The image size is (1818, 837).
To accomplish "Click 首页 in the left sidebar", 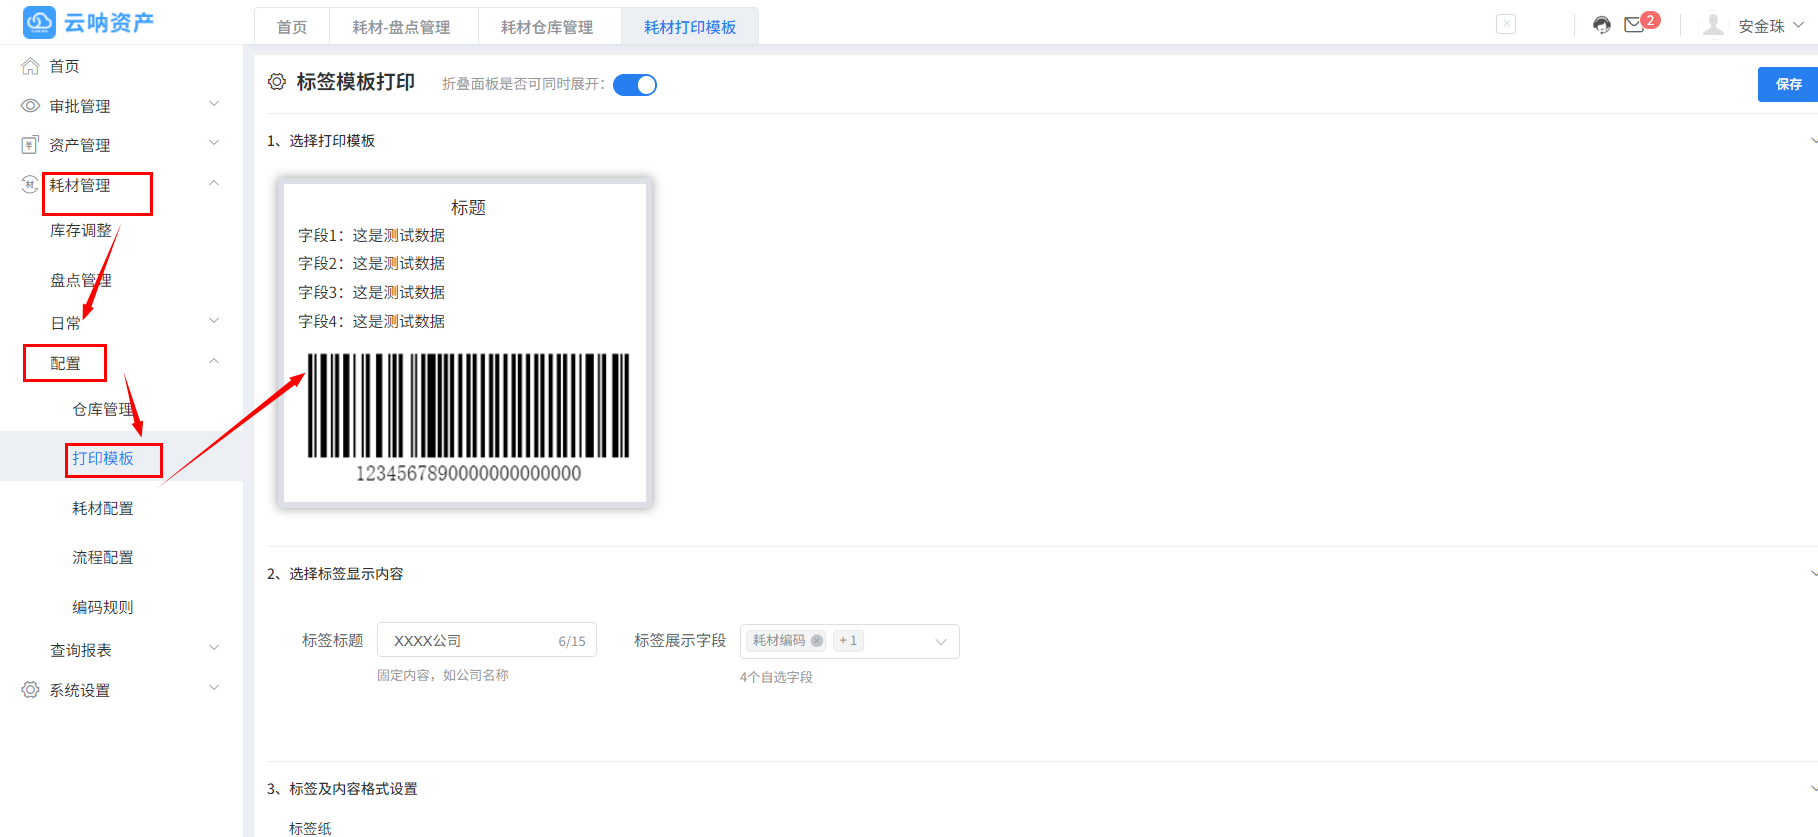I will 65,67.
